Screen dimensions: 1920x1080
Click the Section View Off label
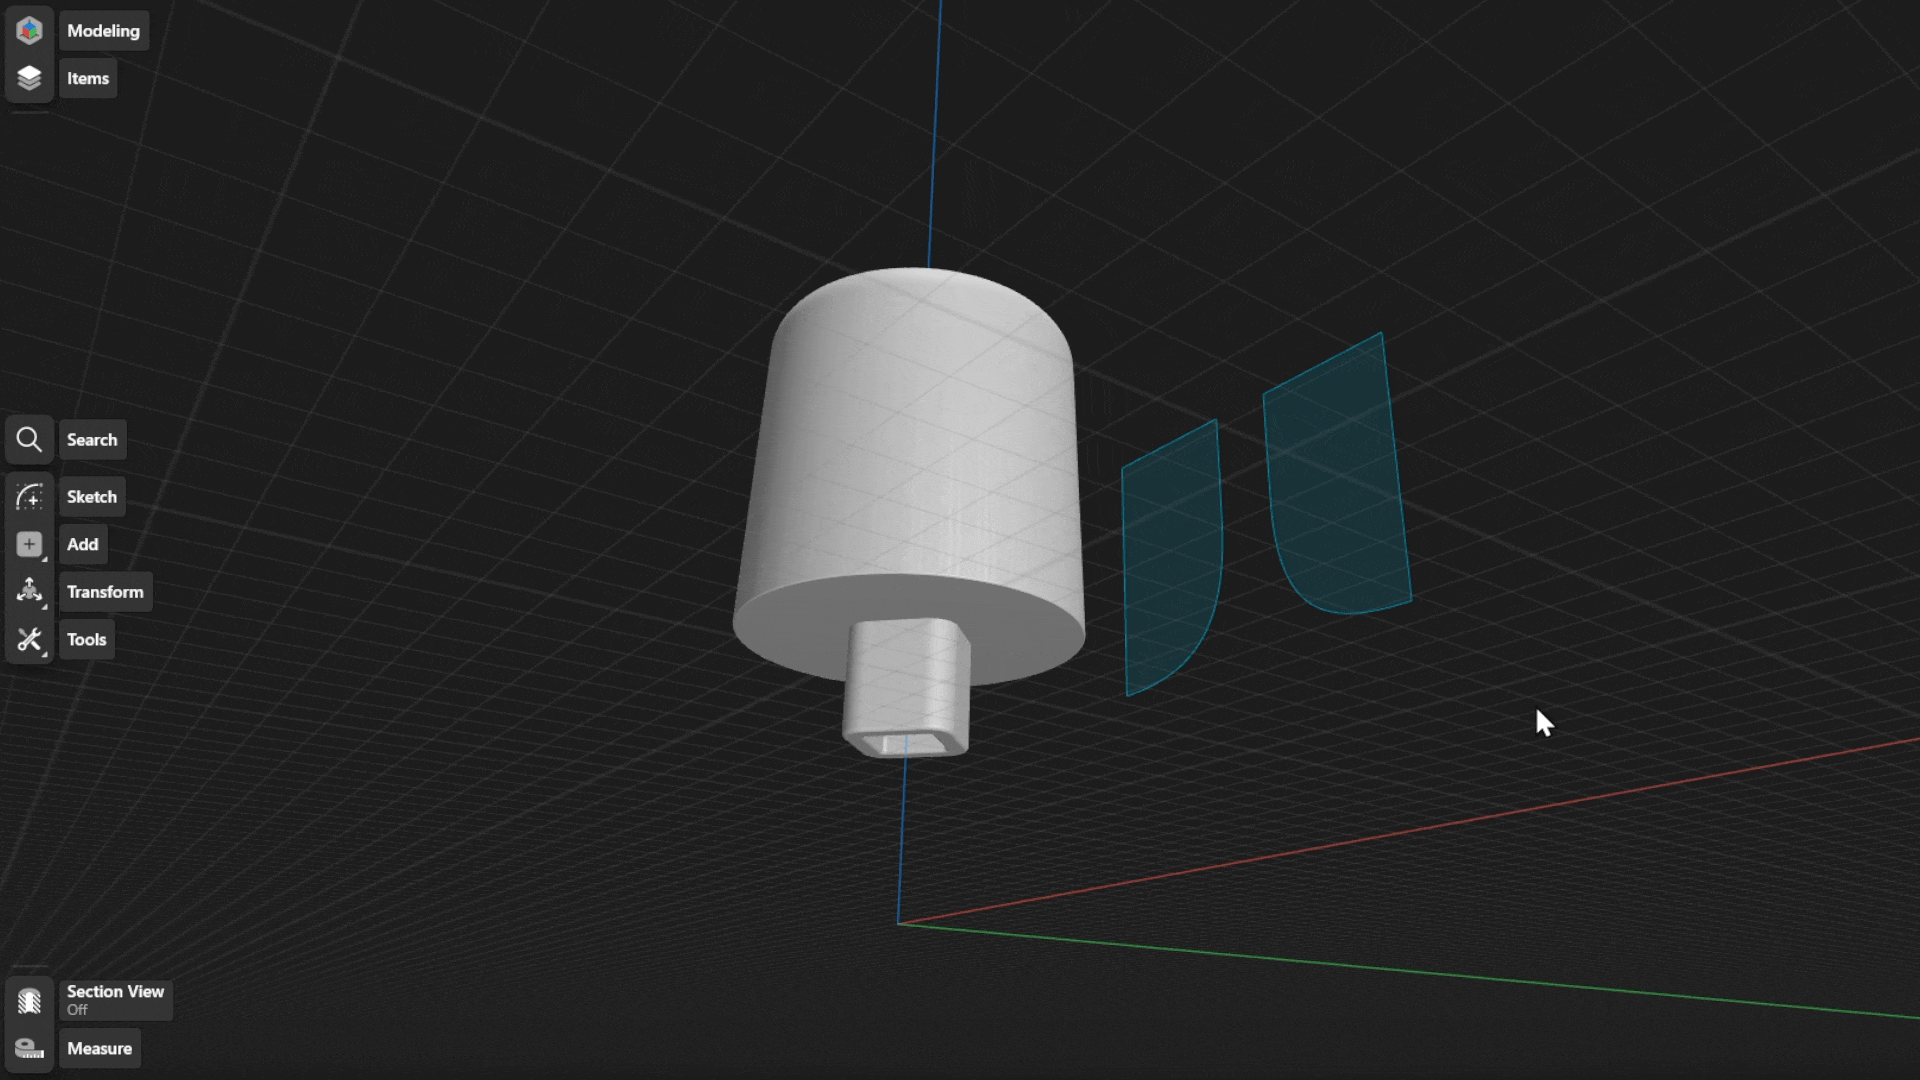115,998
